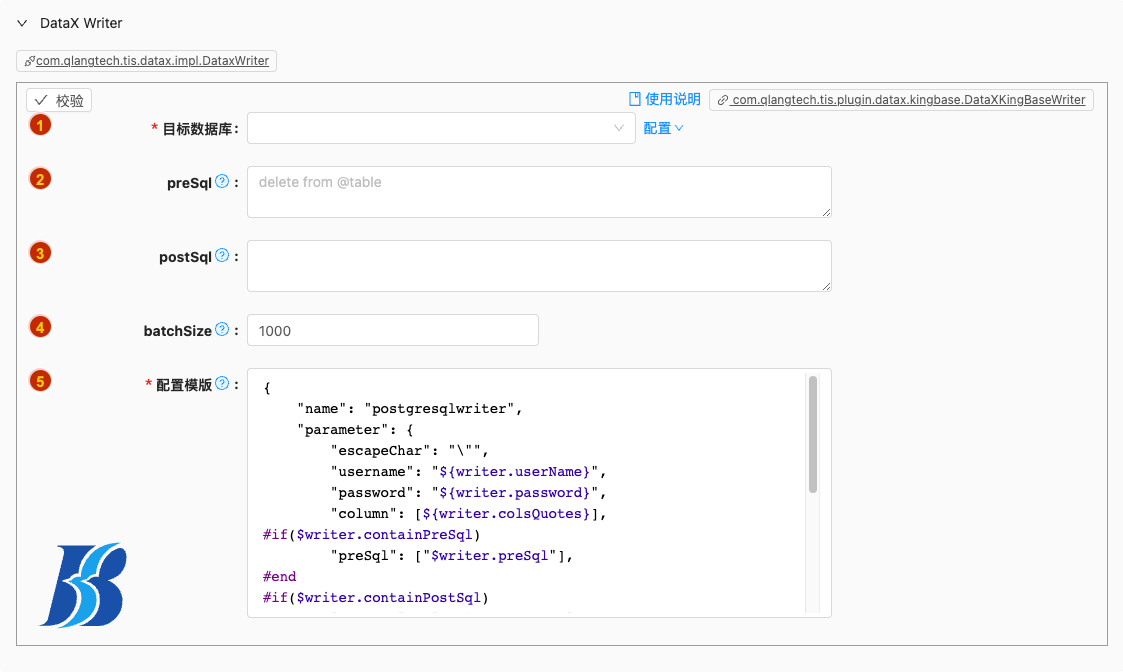Click into the postSql text area
This screenshot has width=1123, height=672.
pos(539,266)
